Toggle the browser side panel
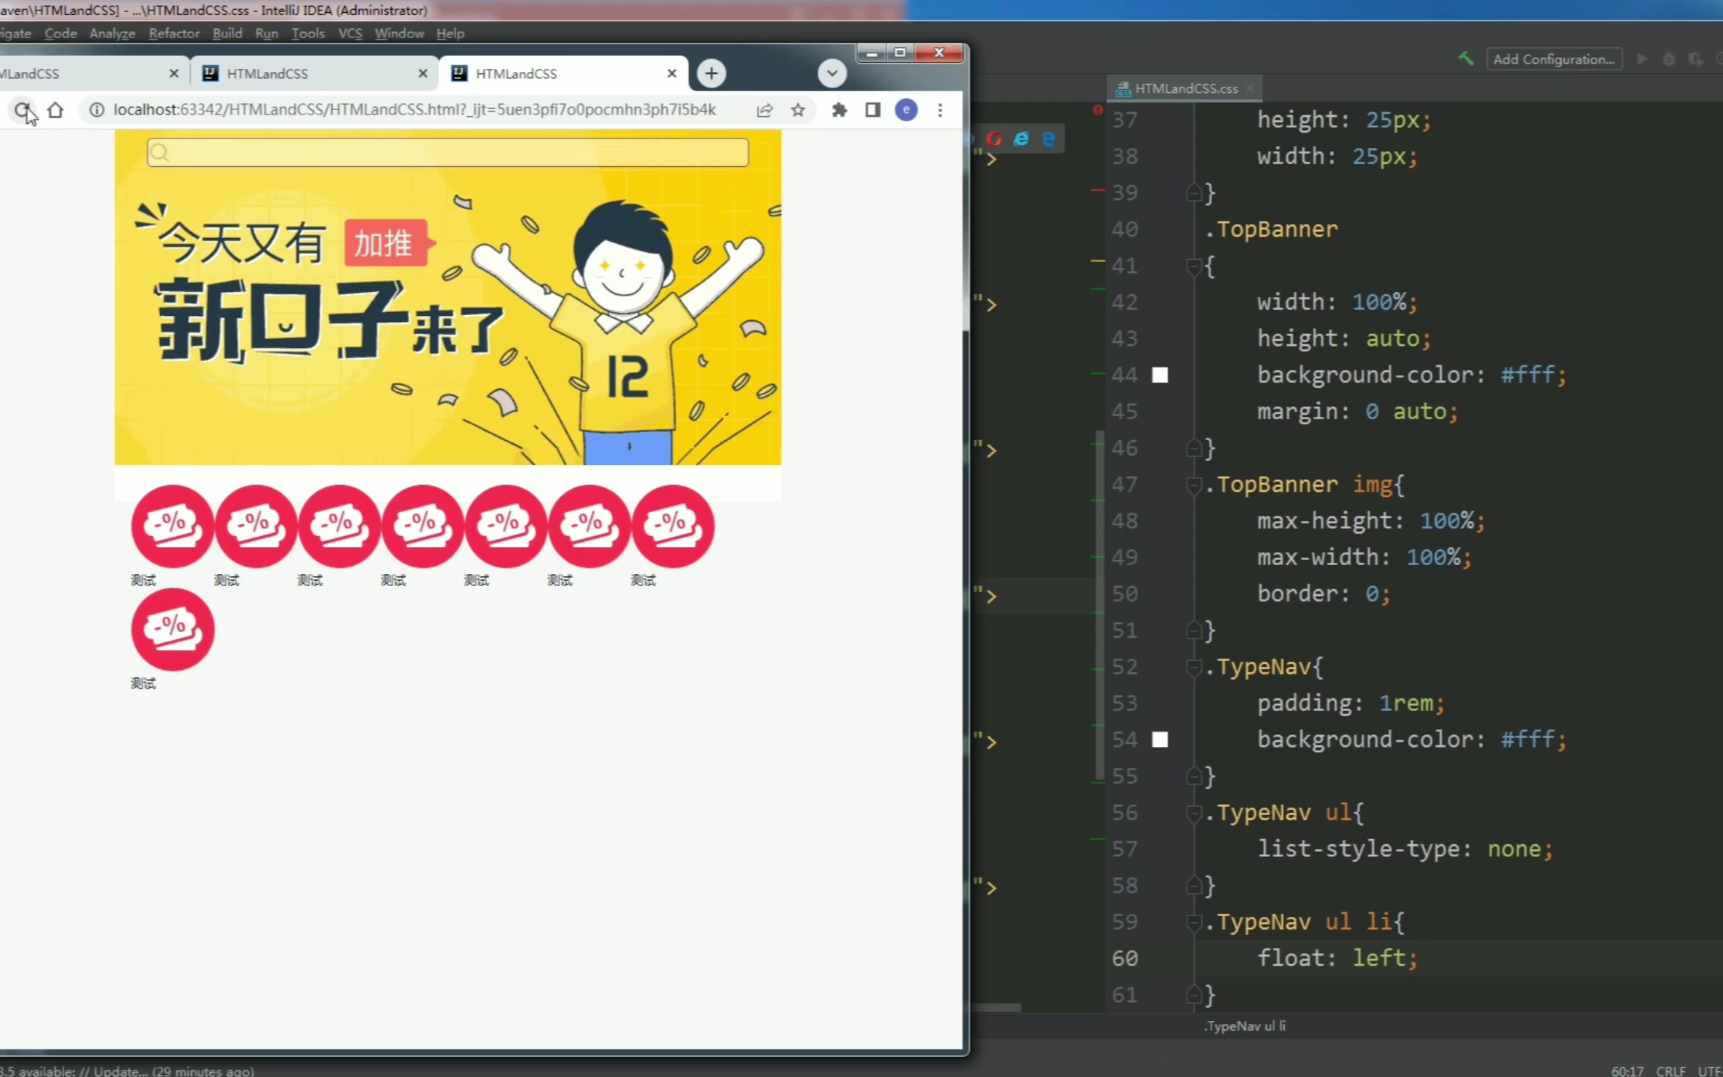 pyautogui.click(x=873, y=110)
